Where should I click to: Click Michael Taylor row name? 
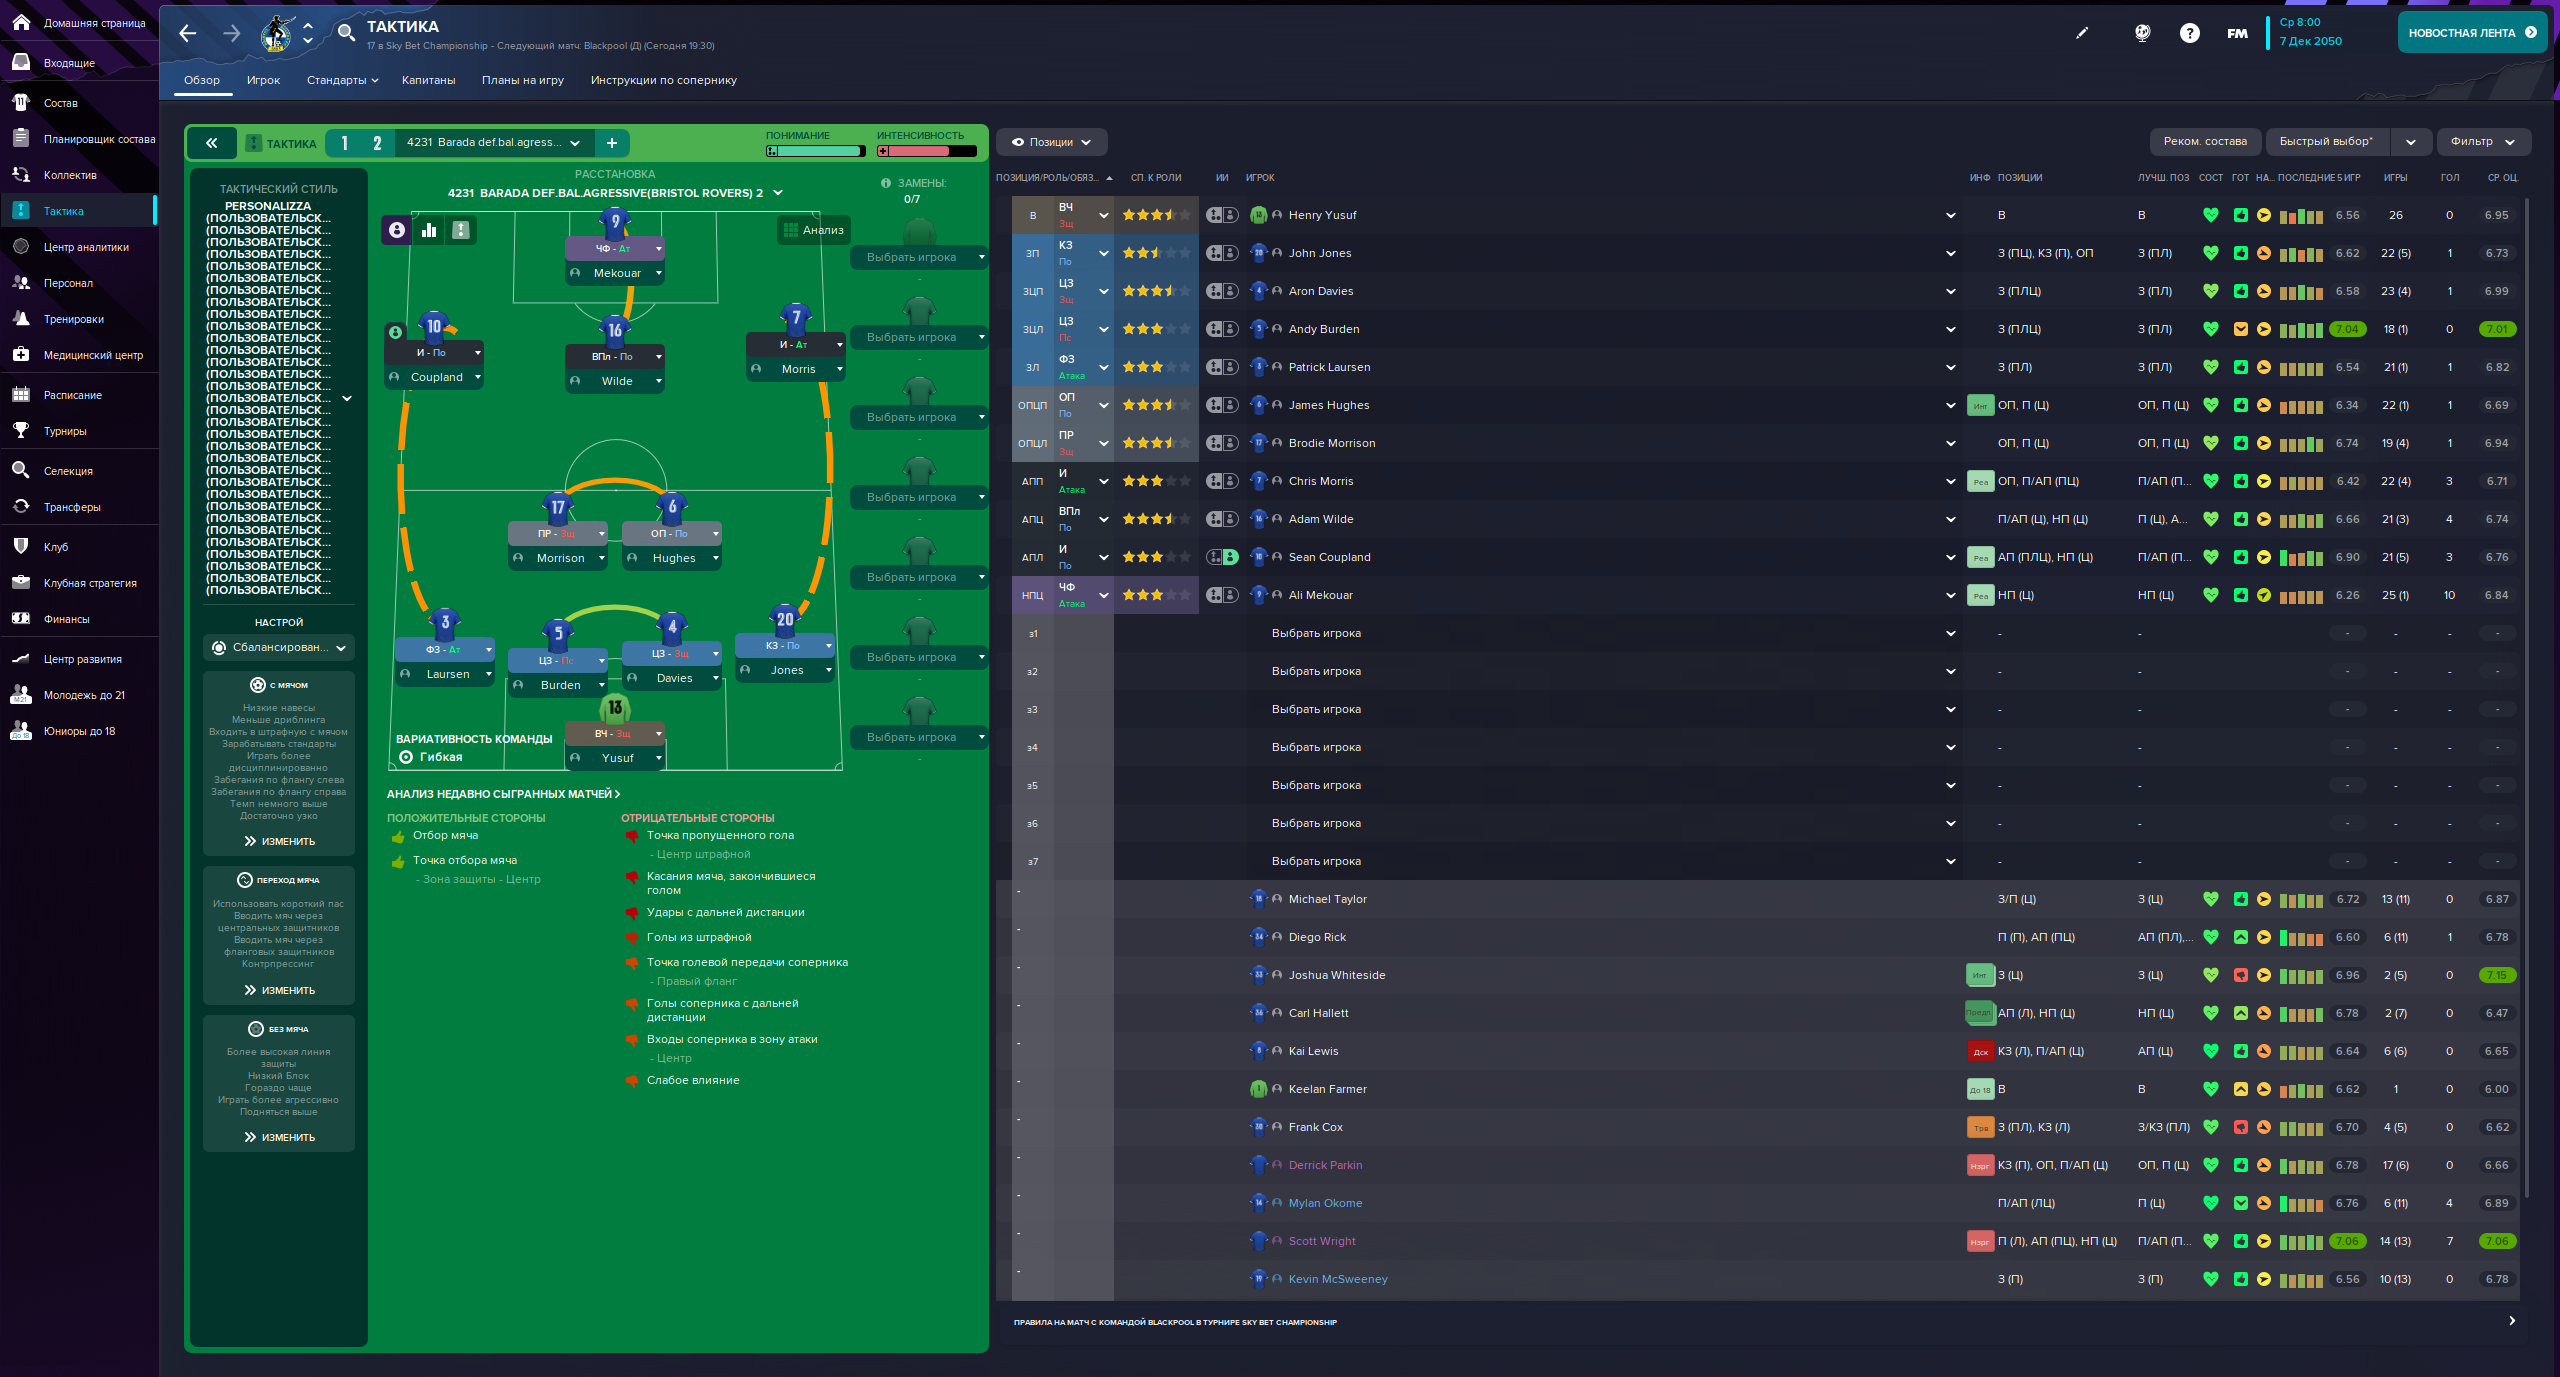point(1327,899)
